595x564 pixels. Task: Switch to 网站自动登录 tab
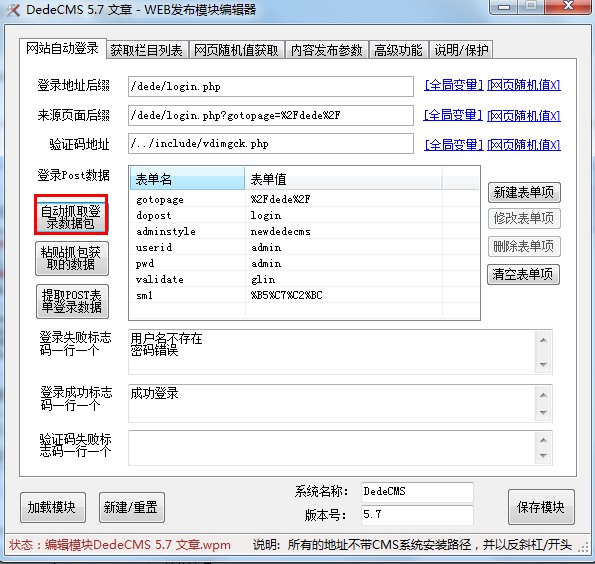point(63,49)
